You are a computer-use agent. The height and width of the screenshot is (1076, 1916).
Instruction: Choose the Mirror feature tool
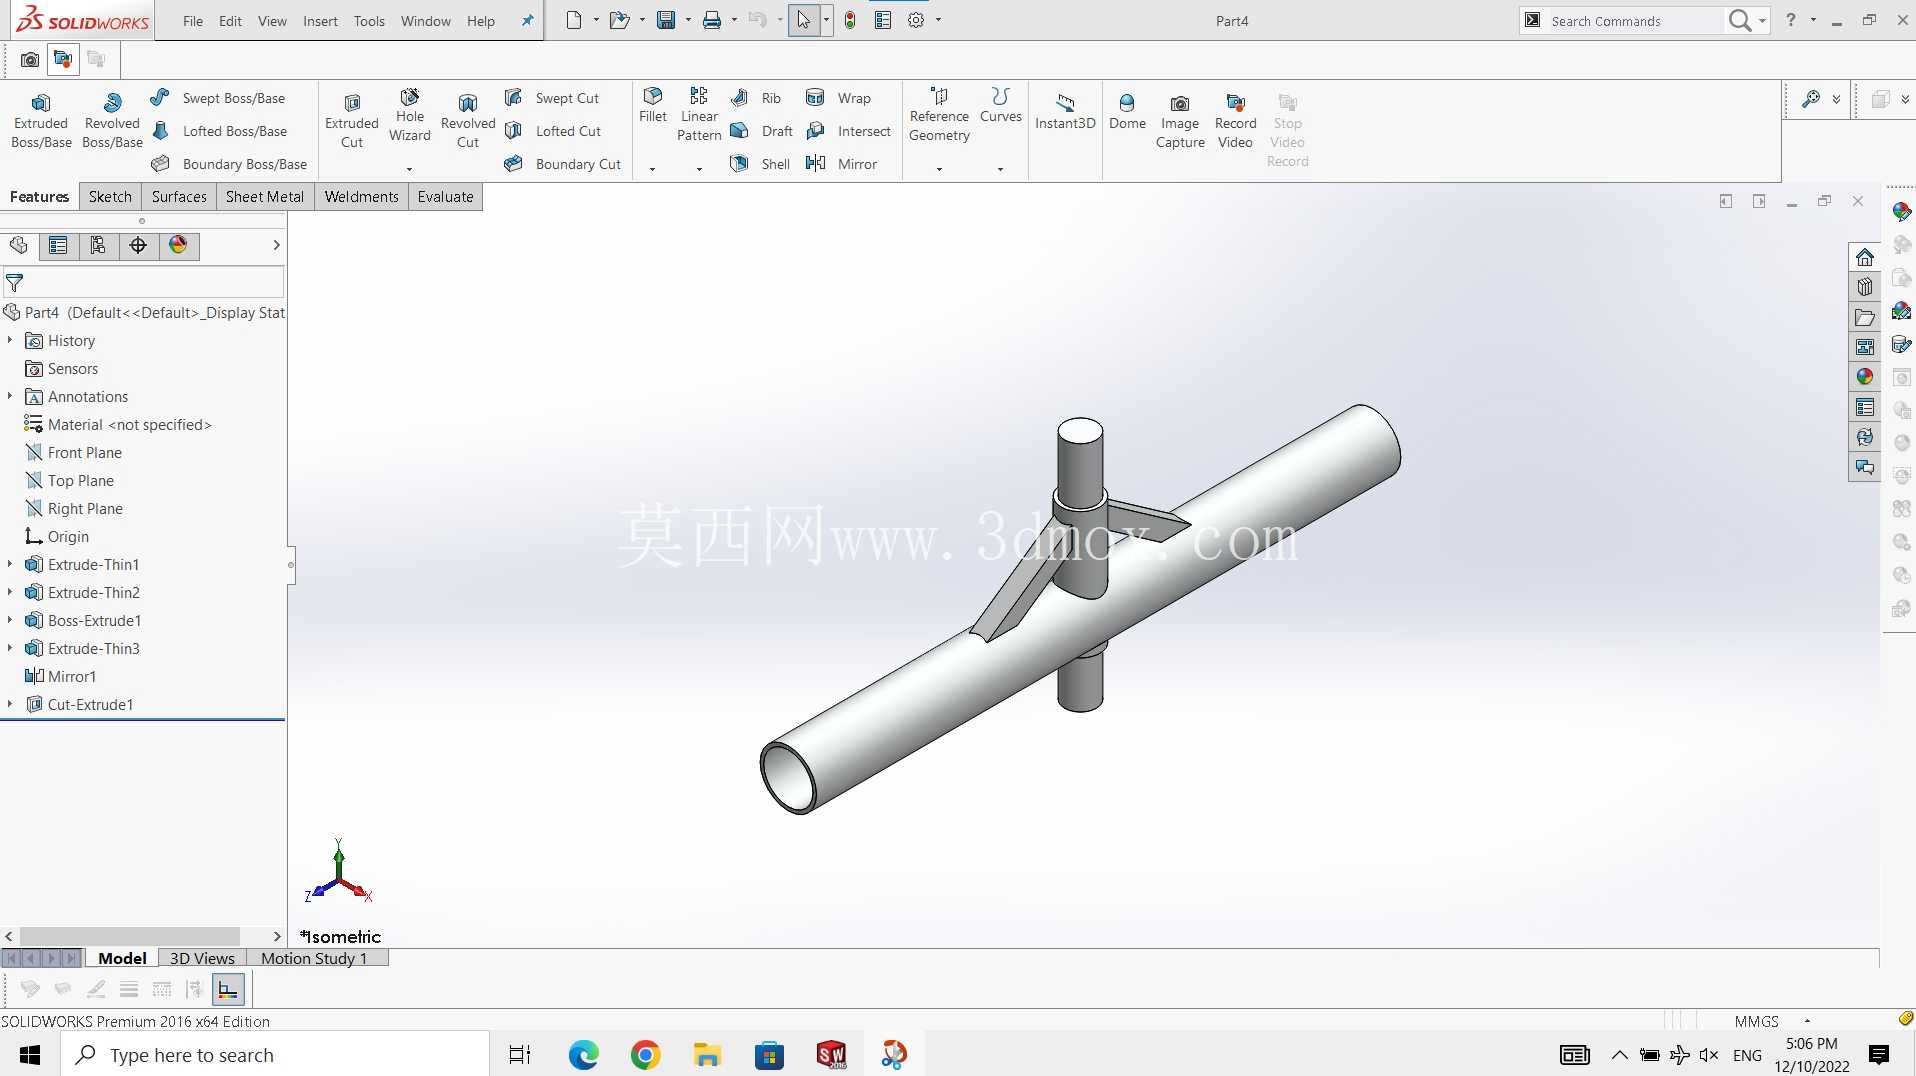click(842, 164)
